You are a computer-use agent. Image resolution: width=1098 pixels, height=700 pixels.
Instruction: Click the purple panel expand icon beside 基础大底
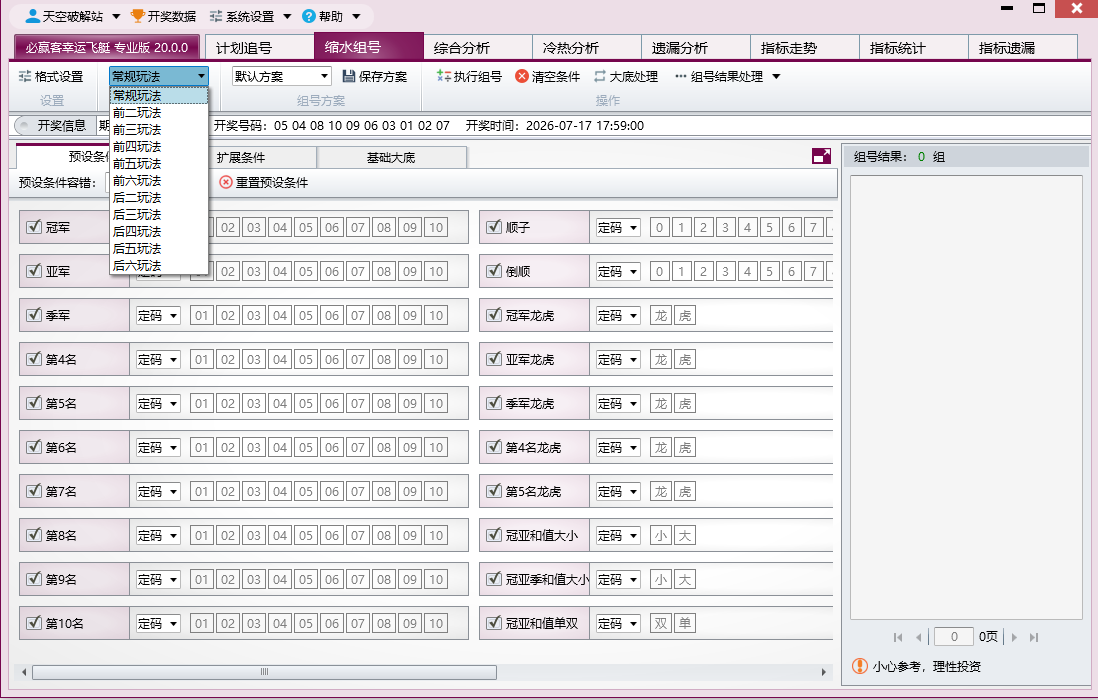tap(821, 156)
